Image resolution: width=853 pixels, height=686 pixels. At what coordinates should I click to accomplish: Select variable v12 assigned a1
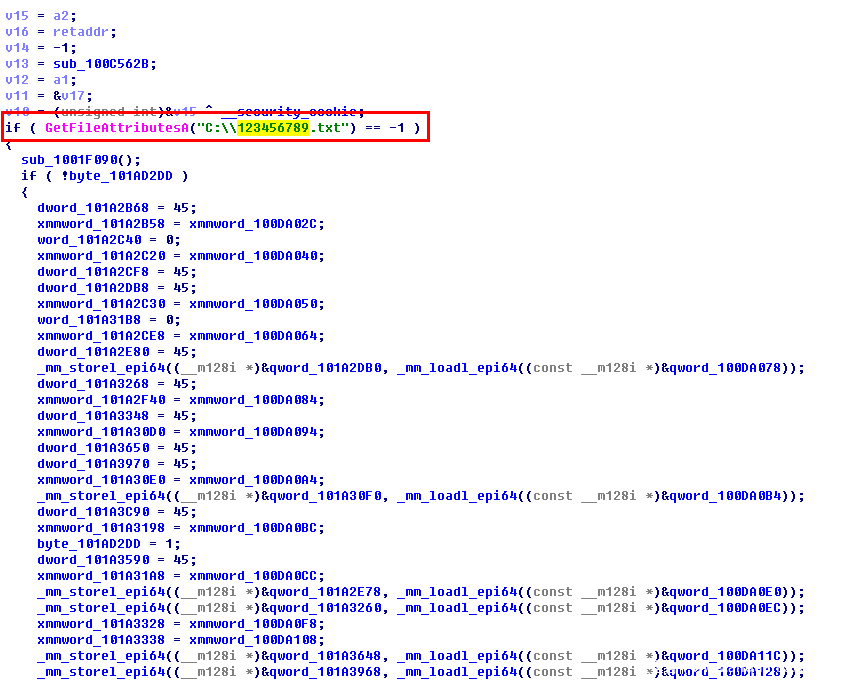17,80
